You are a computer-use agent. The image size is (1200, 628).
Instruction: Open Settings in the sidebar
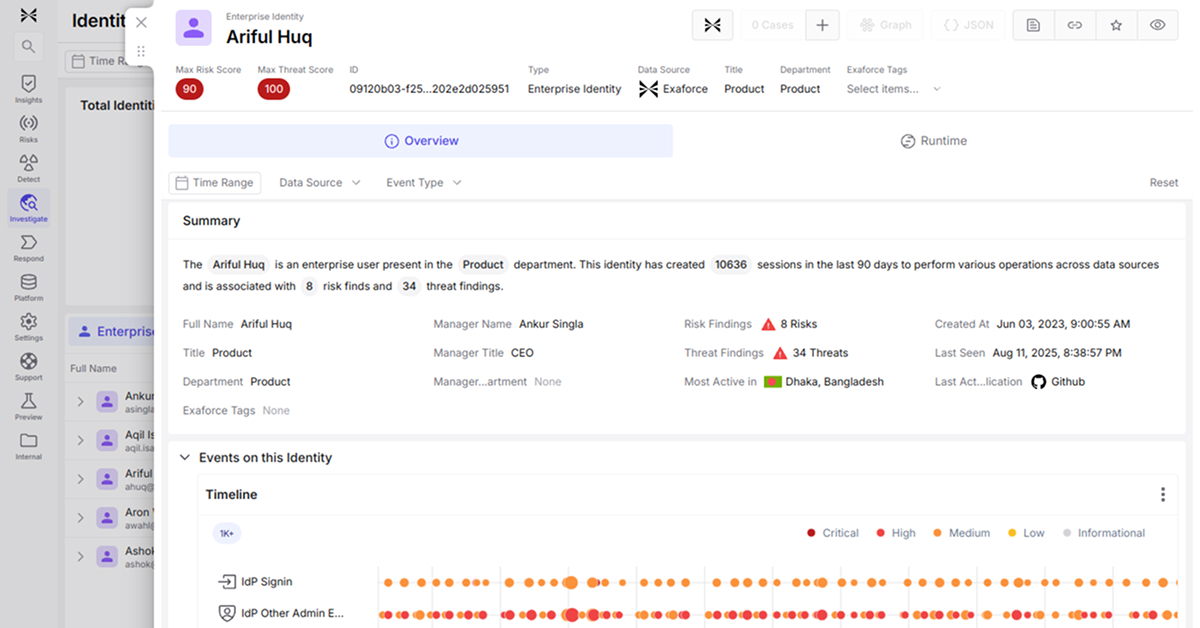(x=28, y=327)
